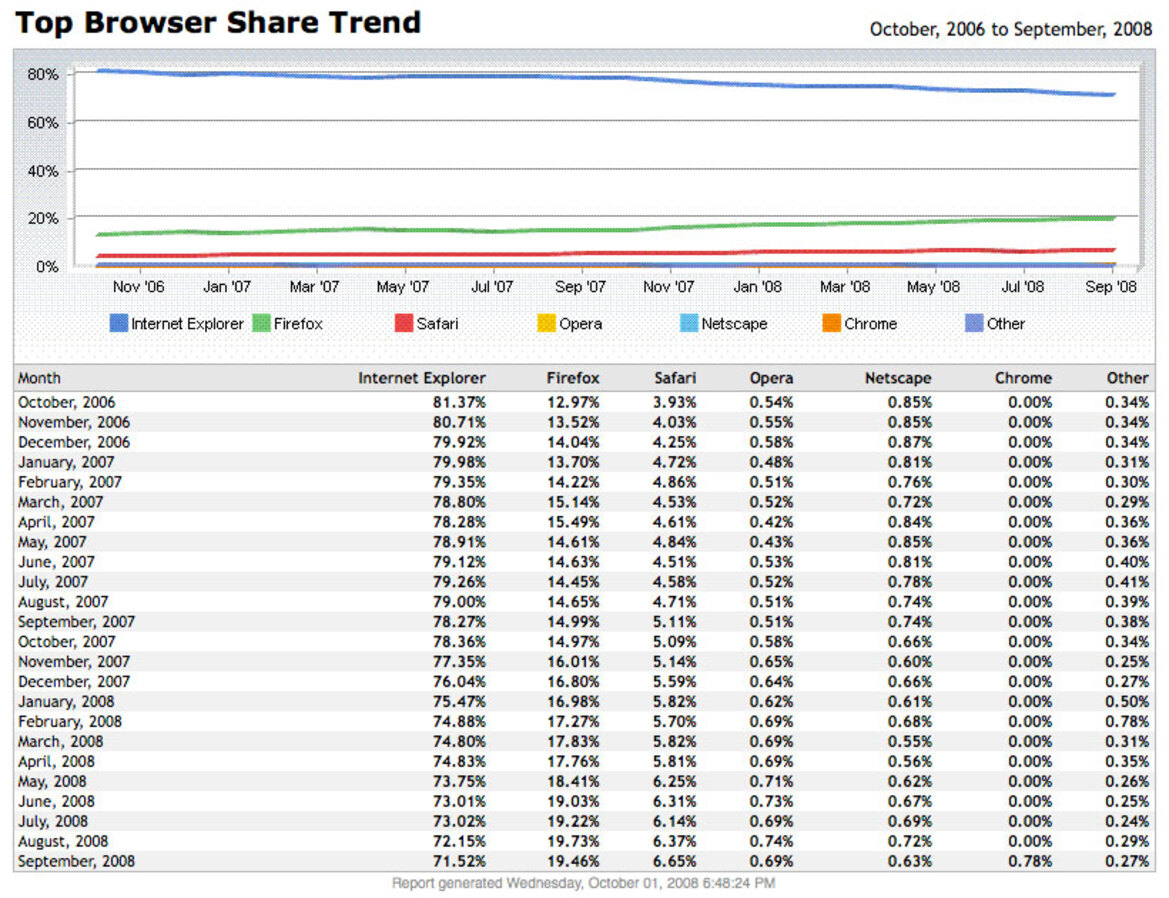Click the January, 2008 row label
This screenshot has height=898, width=1169.
click(x=66, y=702)
